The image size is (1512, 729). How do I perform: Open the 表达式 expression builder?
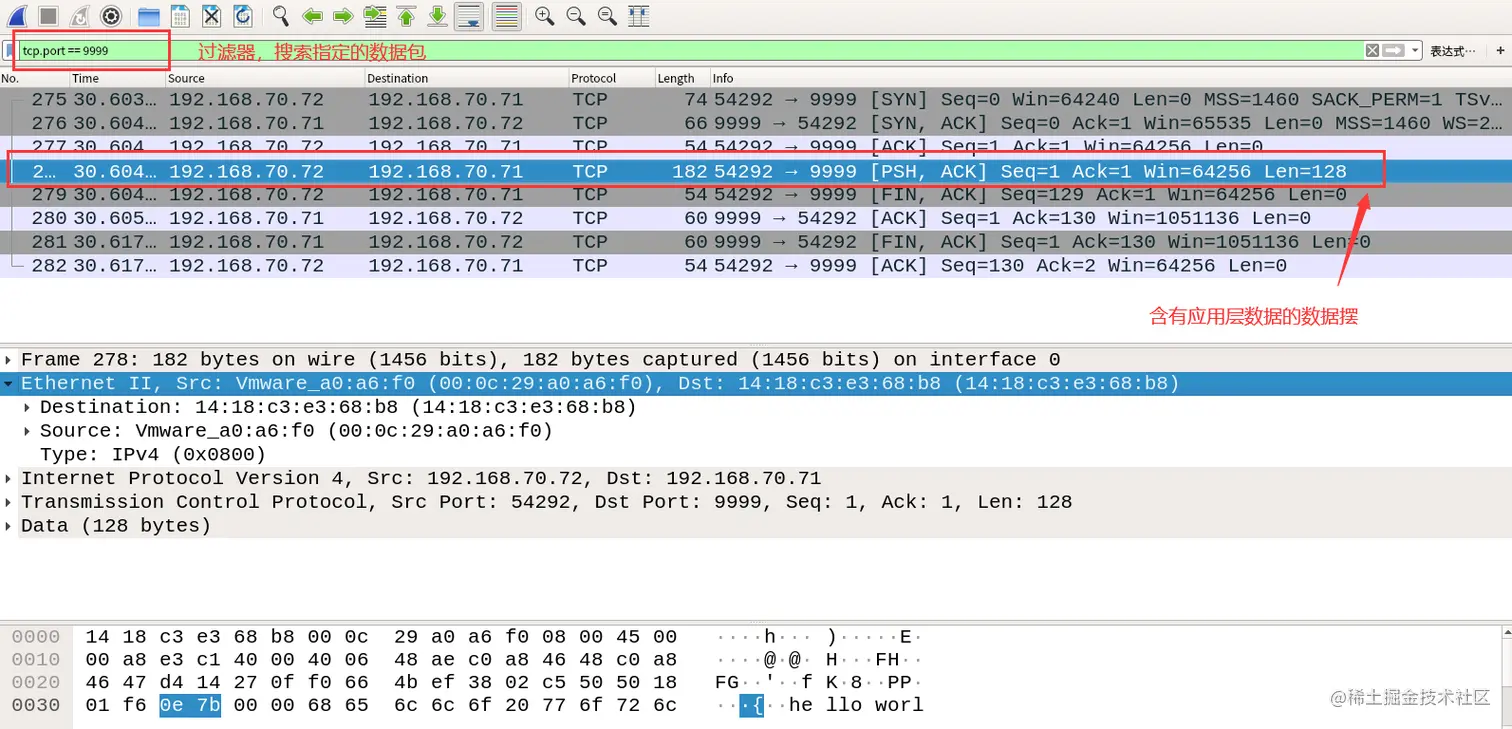pos(1453,50)
